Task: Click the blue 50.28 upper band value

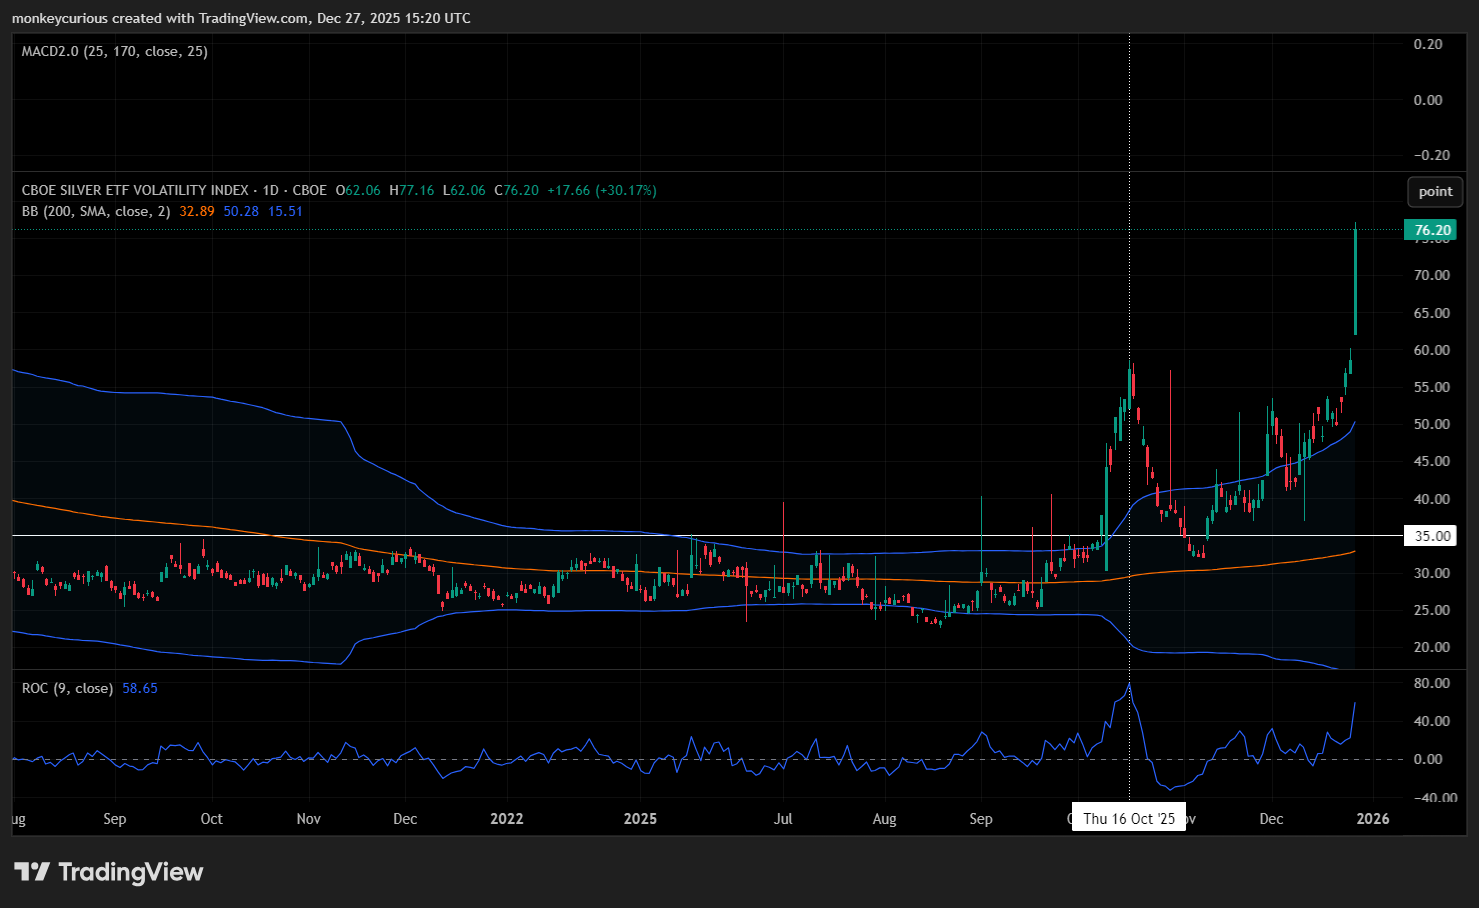Action: [241, 211]
